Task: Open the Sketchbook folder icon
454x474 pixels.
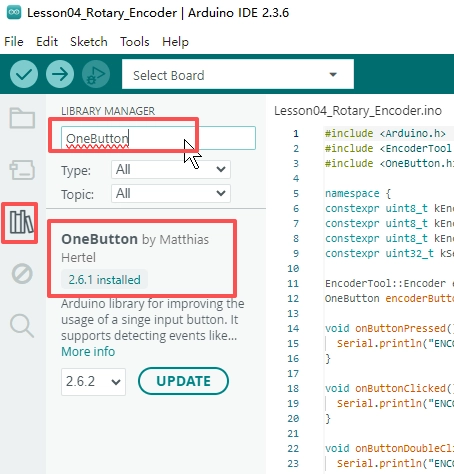Action: (x=22, y=118)
